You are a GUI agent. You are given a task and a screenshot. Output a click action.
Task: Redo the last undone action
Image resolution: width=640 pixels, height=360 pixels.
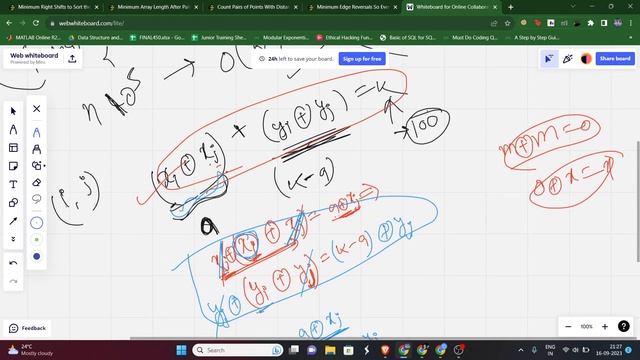13,281
